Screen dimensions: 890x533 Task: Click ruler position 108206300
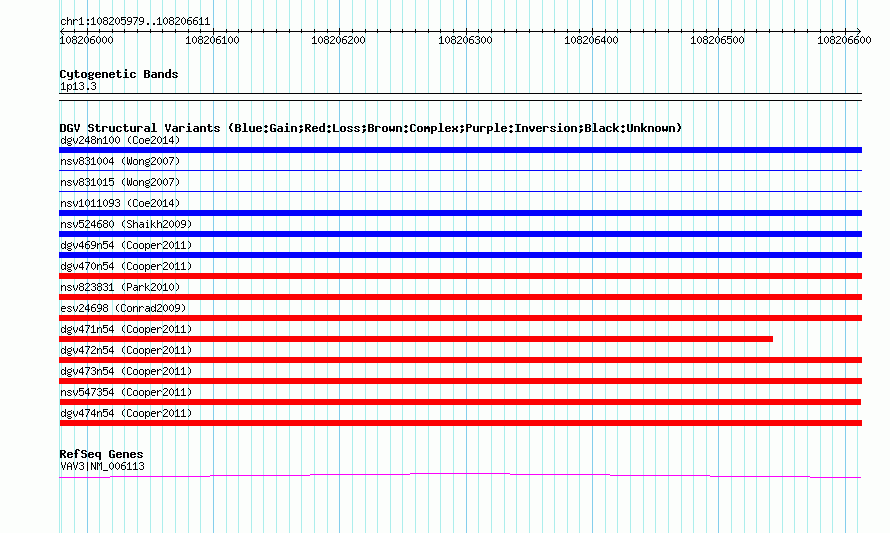(x=465, y=40)
